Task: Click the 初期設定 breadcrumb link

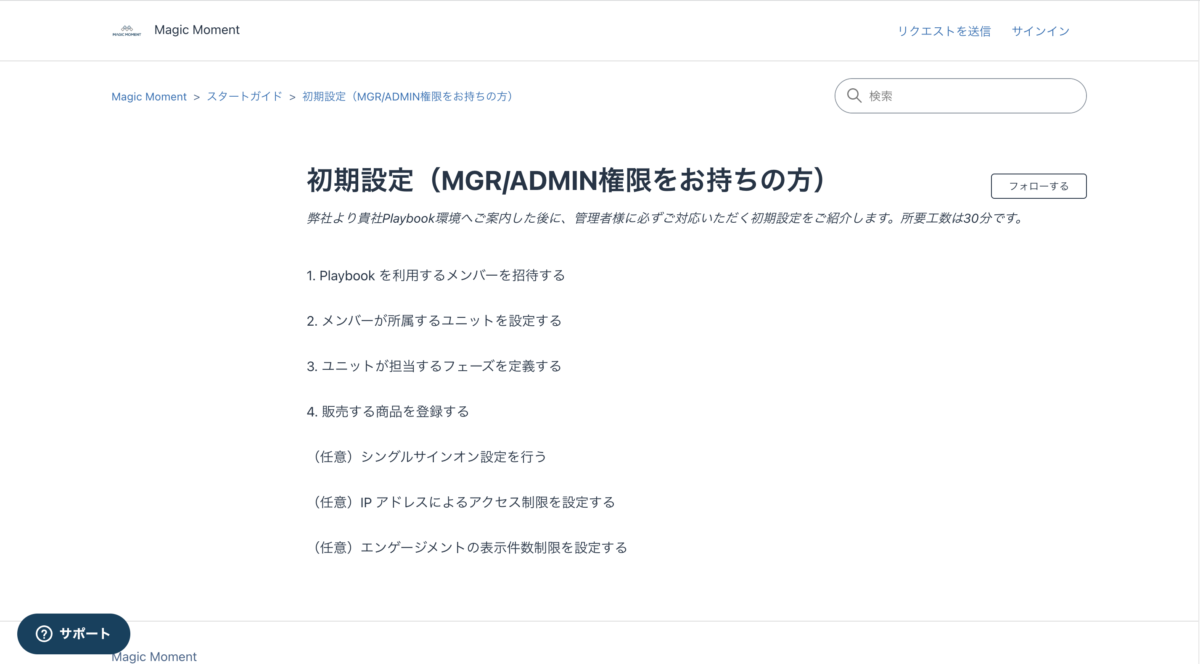Action: [407, 97]
